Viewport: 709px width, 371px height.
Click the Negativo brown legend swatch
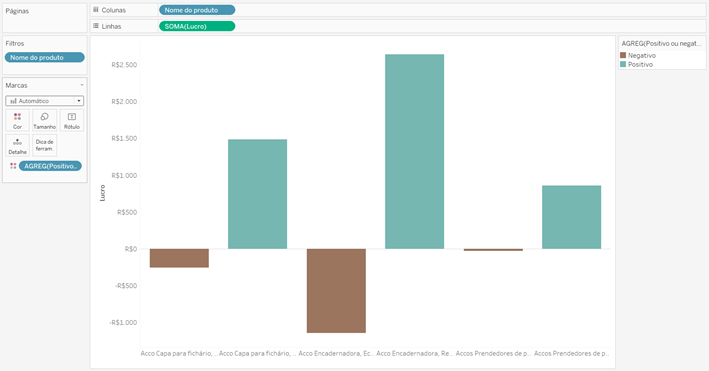tap(623, 55)
